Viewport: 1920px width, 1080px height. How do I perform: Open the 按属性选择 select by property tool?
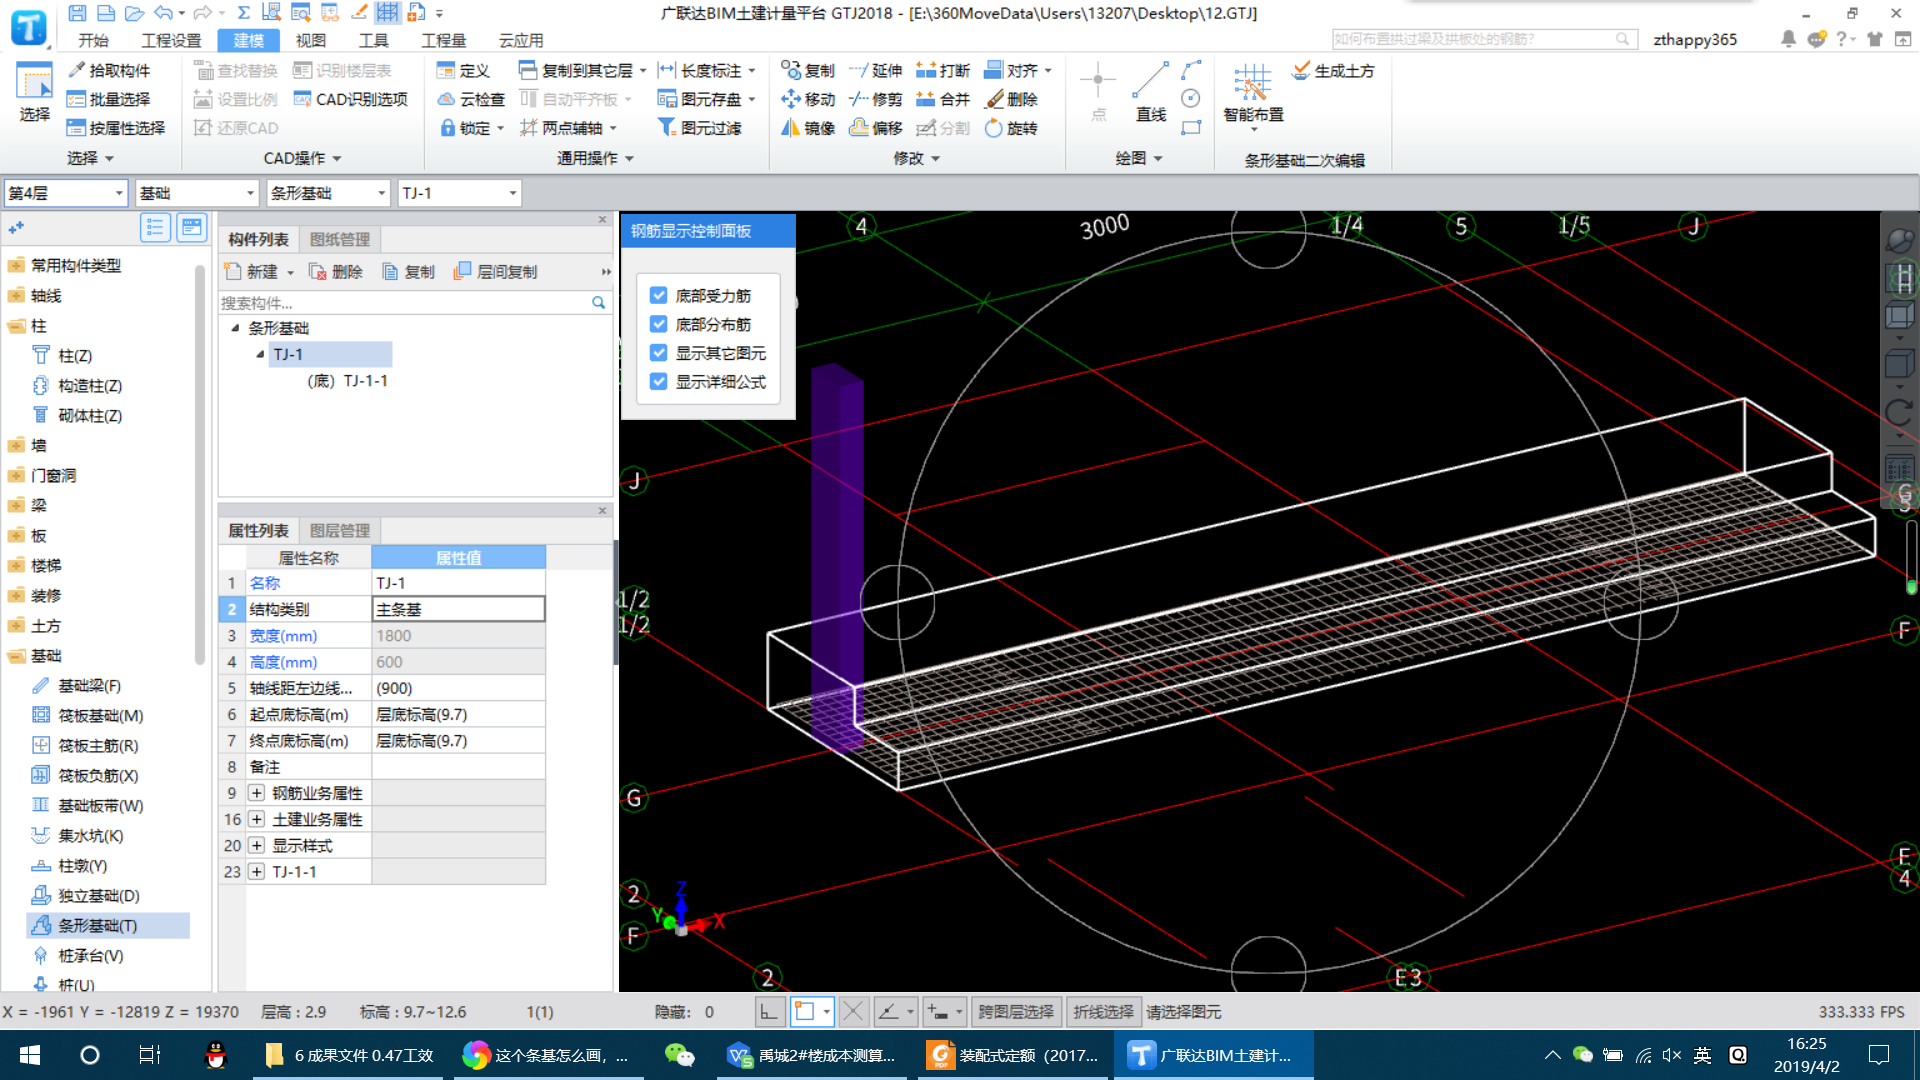[x=115, y=128]
